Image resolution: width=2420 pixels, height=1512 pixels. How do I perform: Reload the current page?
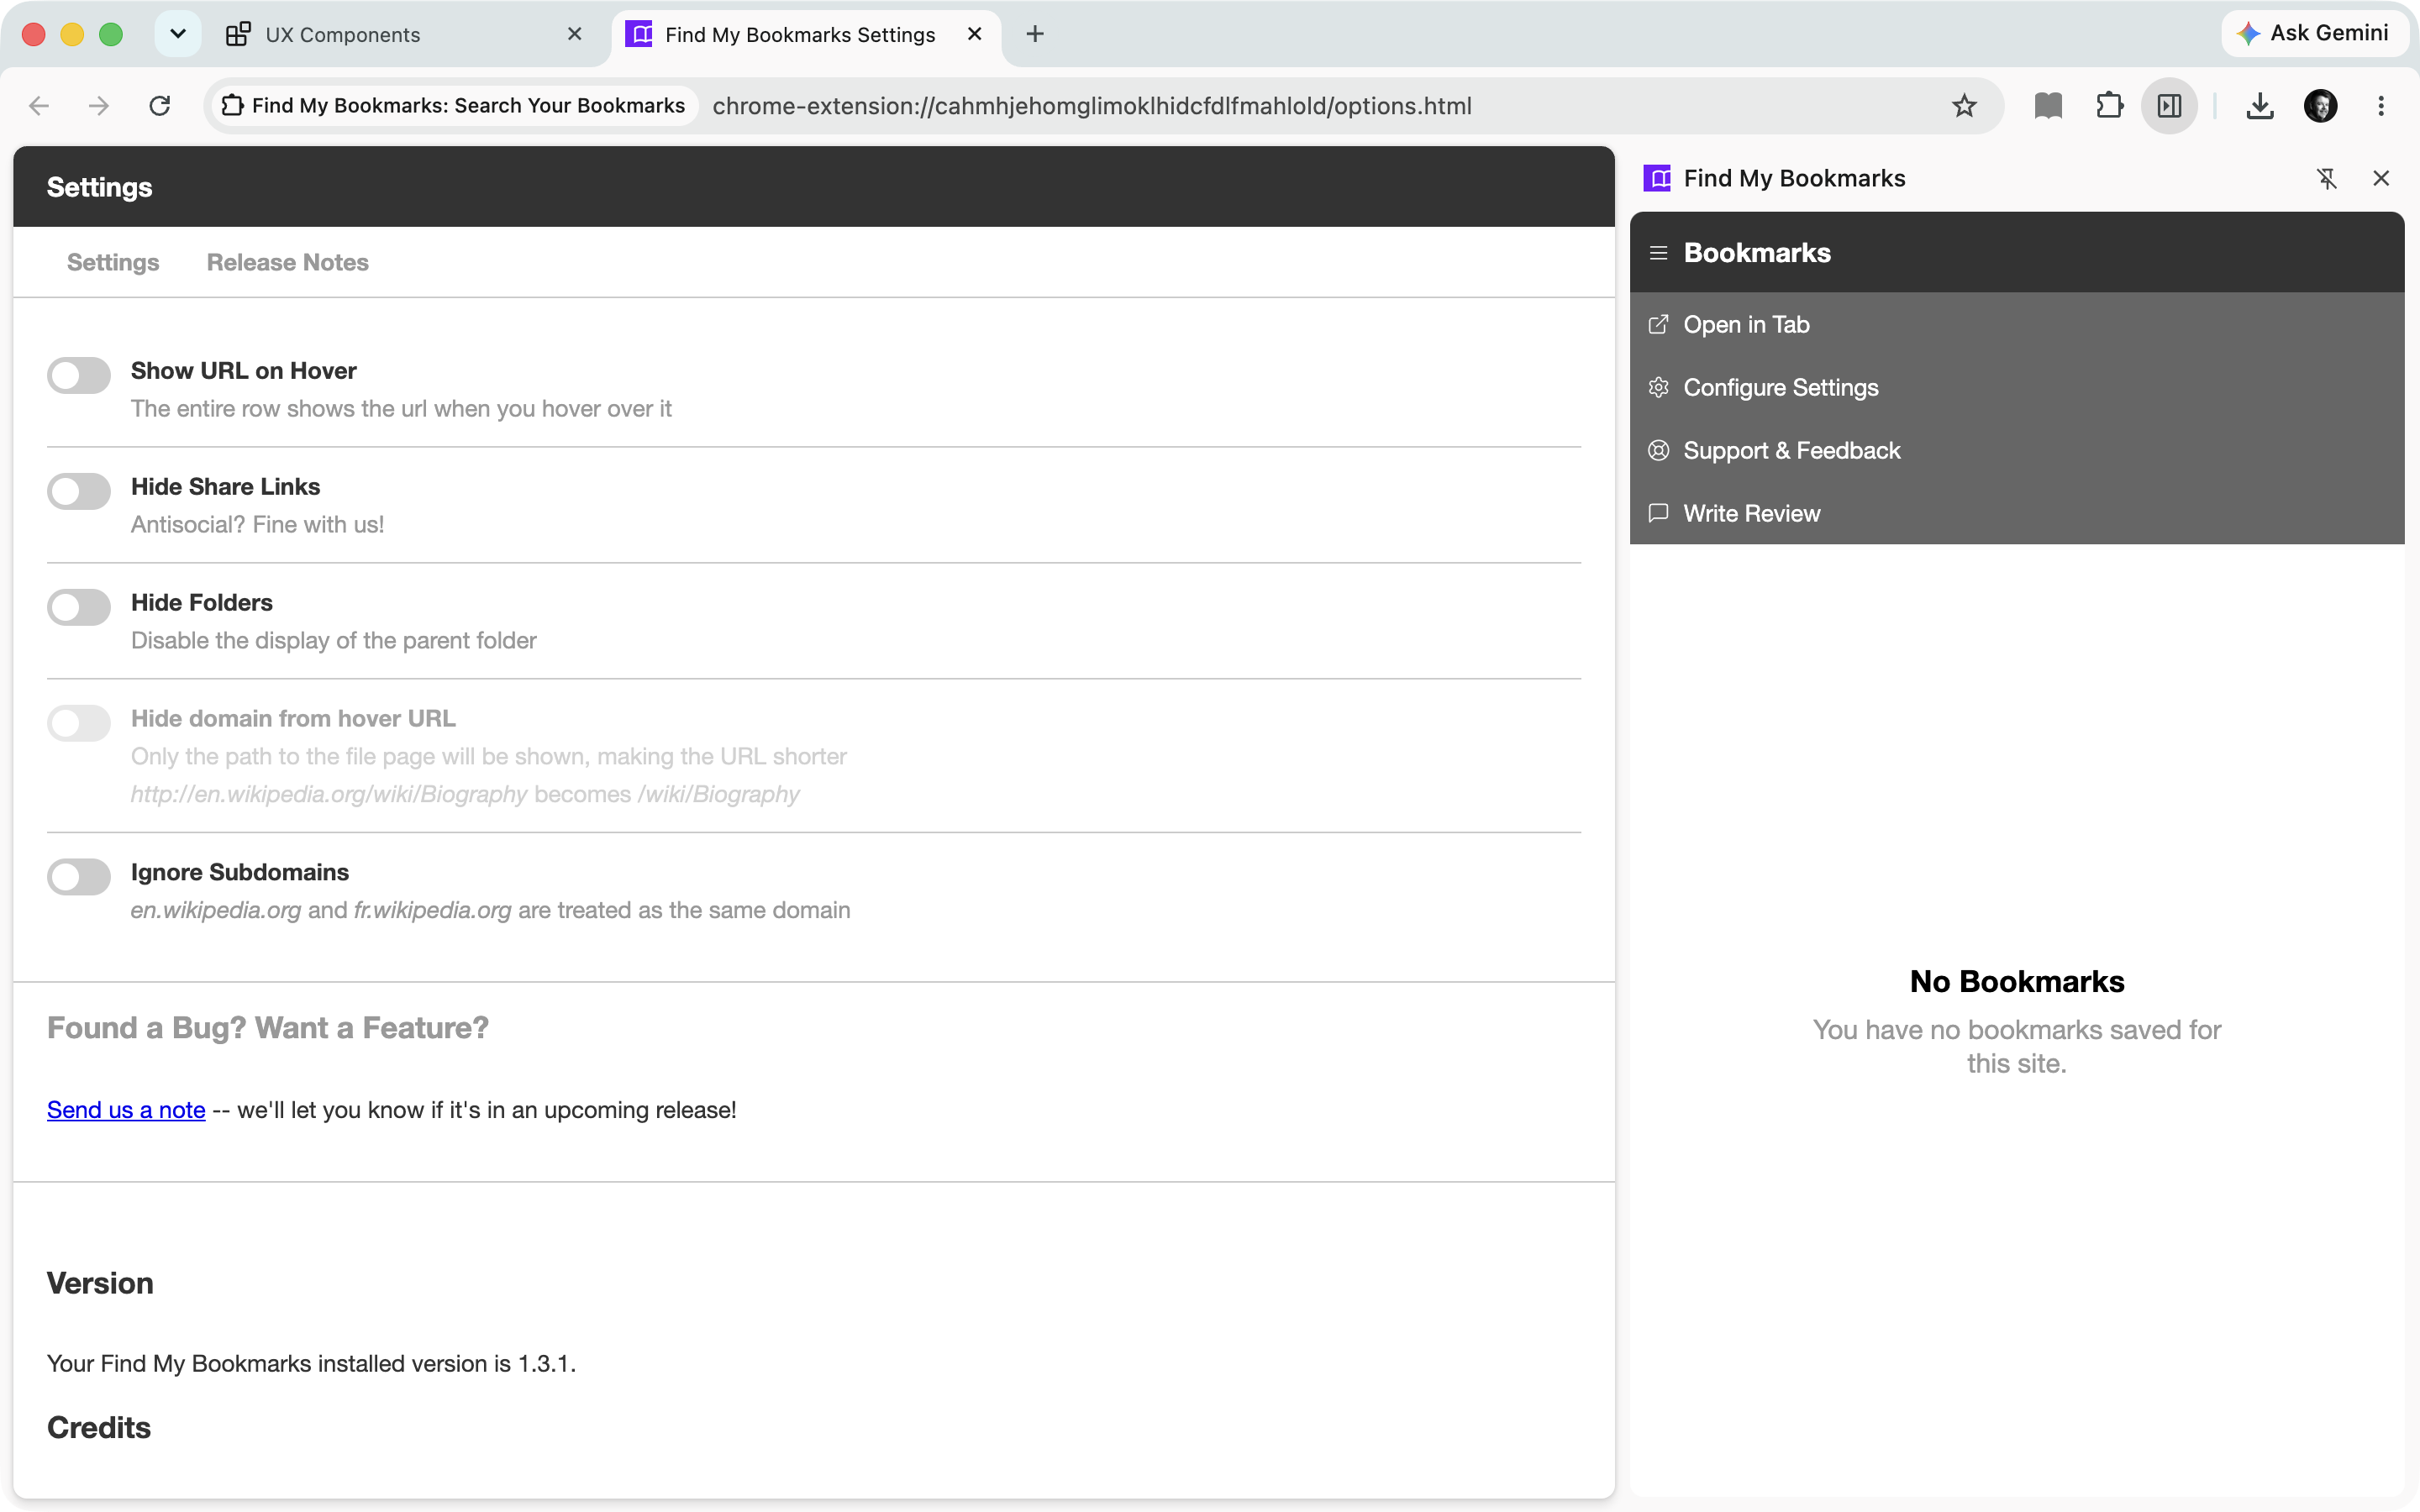pyautogui.click(x=160, y=106)
